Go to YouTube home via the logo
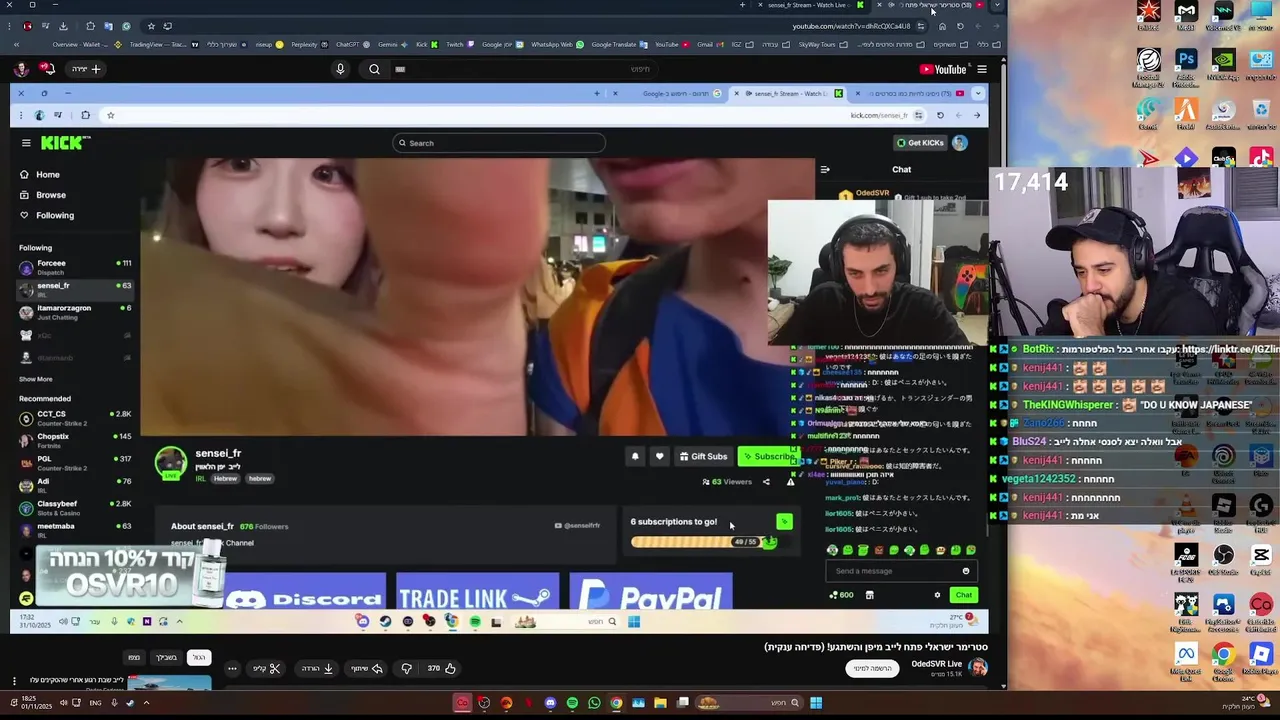1280x720 pixels. point(943,69)
